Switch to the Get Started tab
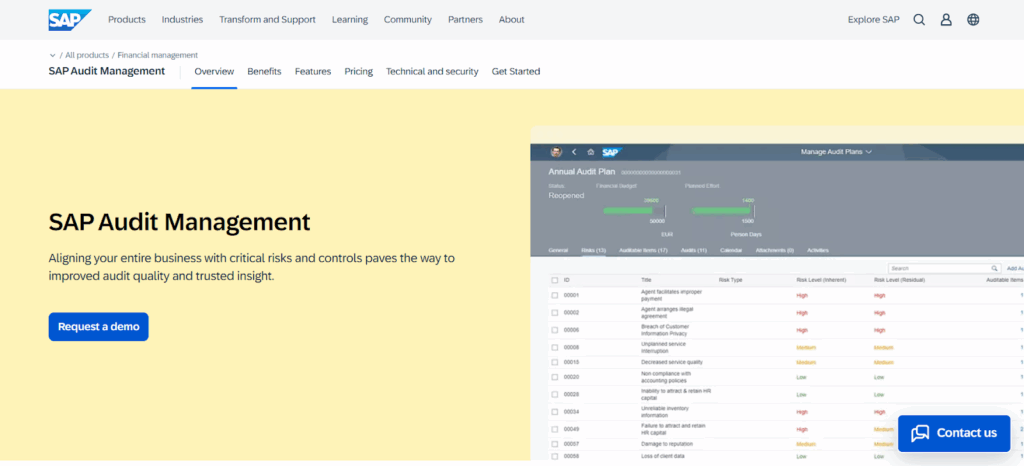1024x466 pixels. pyautogui.click(x=516, y=71)
